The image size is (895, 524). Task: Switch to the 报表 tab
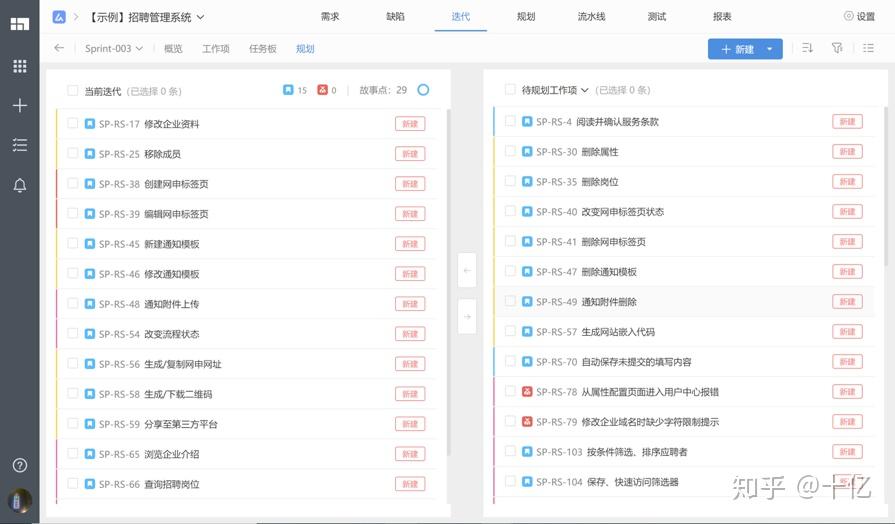[722, 17]
